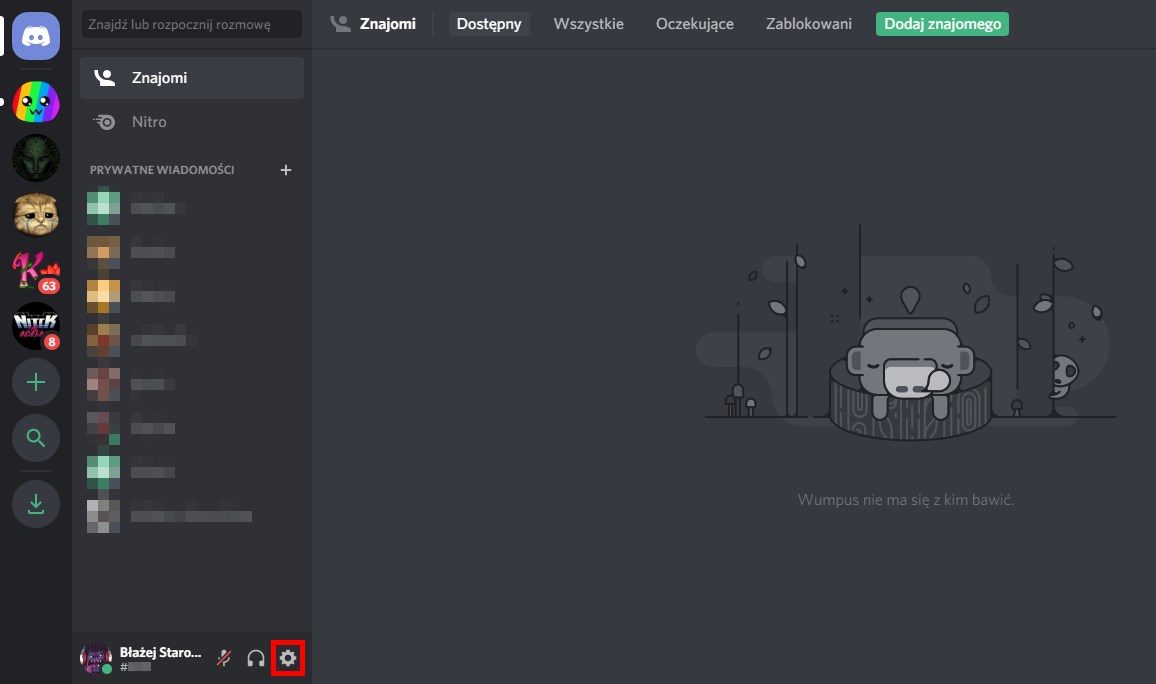This screenshot has width=1156, height=684.
Task: Switch to the Oczekujące tab
Action: (694, 24)
